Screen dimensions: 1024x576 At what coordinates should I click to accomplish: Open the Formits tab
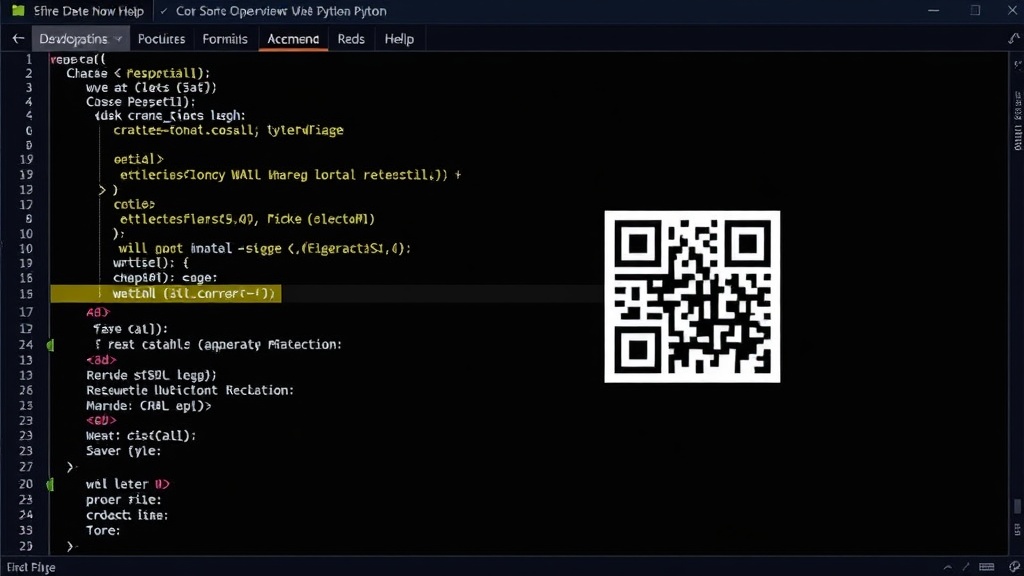[225, 39]
